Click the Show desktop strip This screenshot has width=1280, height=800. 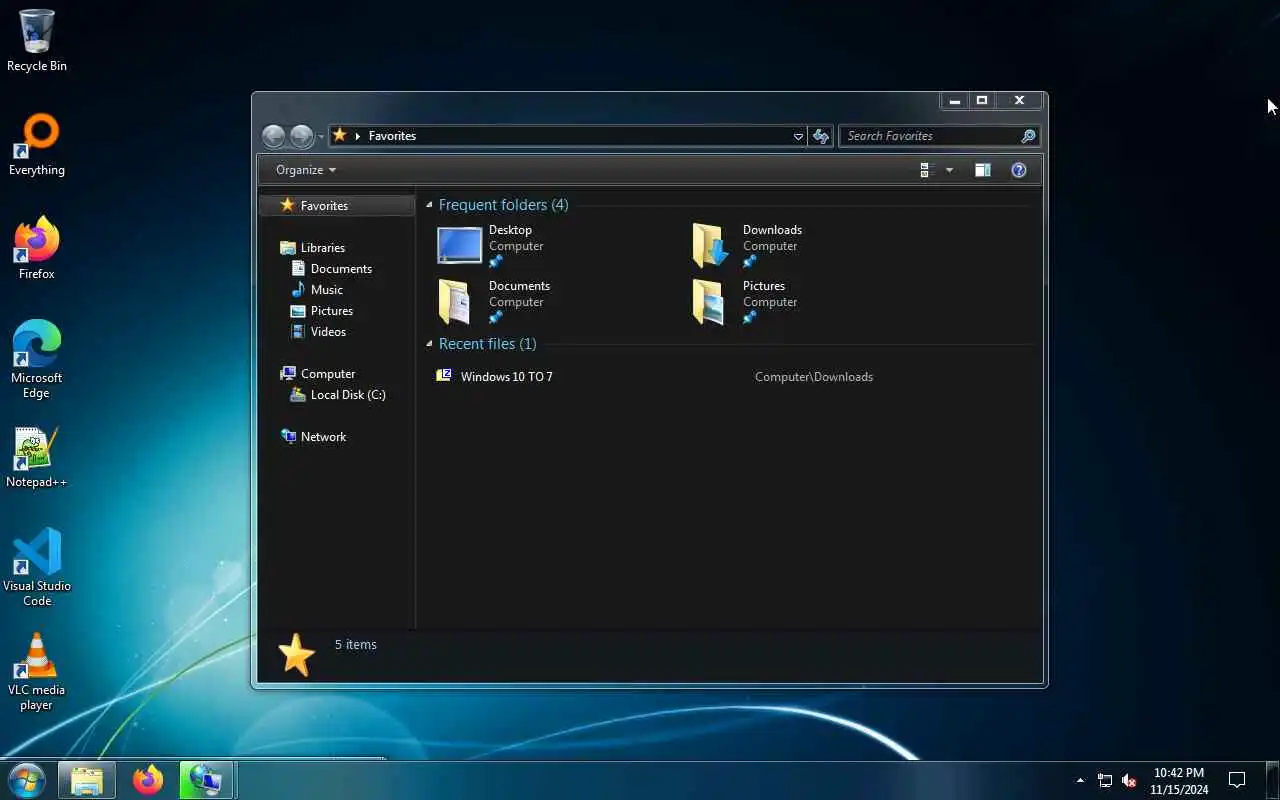1272,780
